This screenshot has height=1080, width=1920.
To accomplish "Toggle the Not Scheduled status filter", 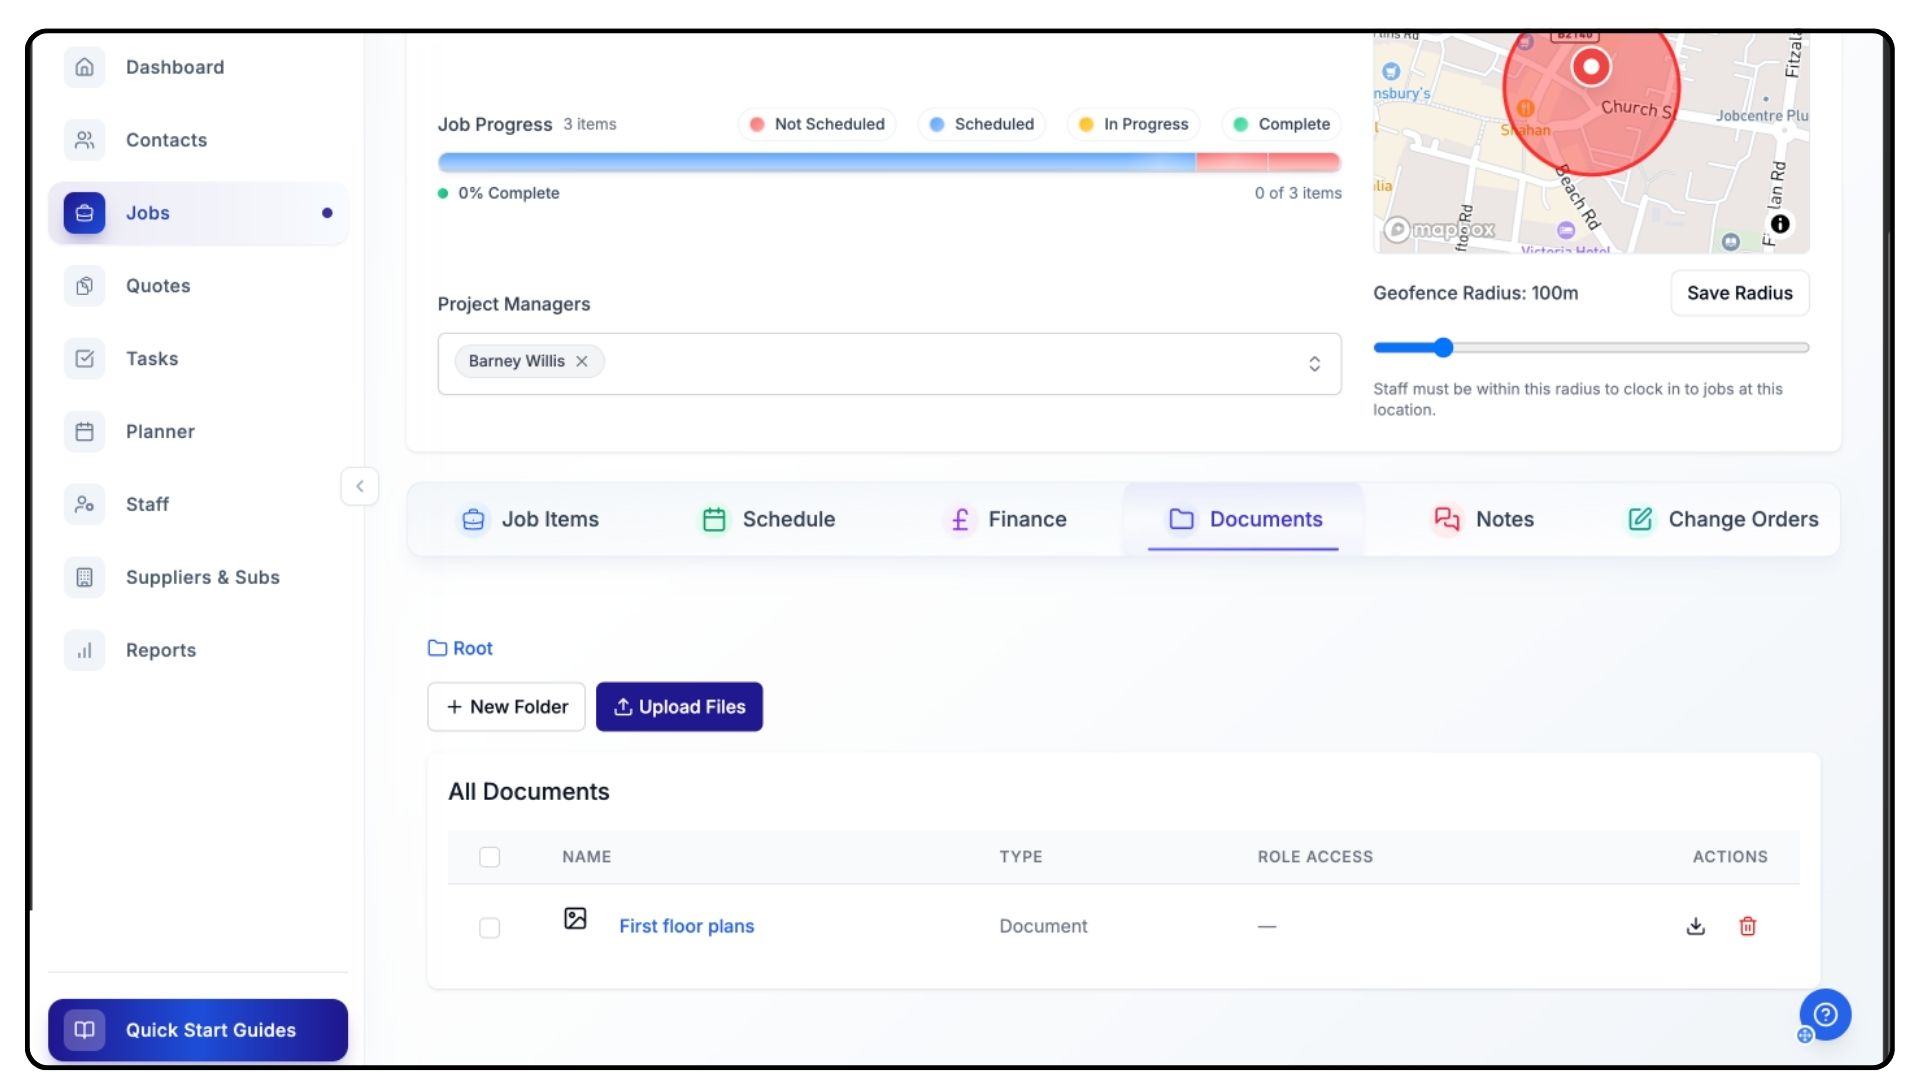I will click(817, 124).
